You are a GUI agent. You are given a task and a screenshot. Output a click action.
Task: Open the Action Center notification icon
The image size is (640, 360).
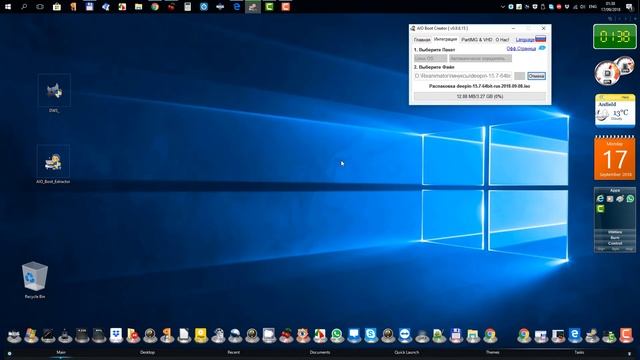click(x=630, y=7)
